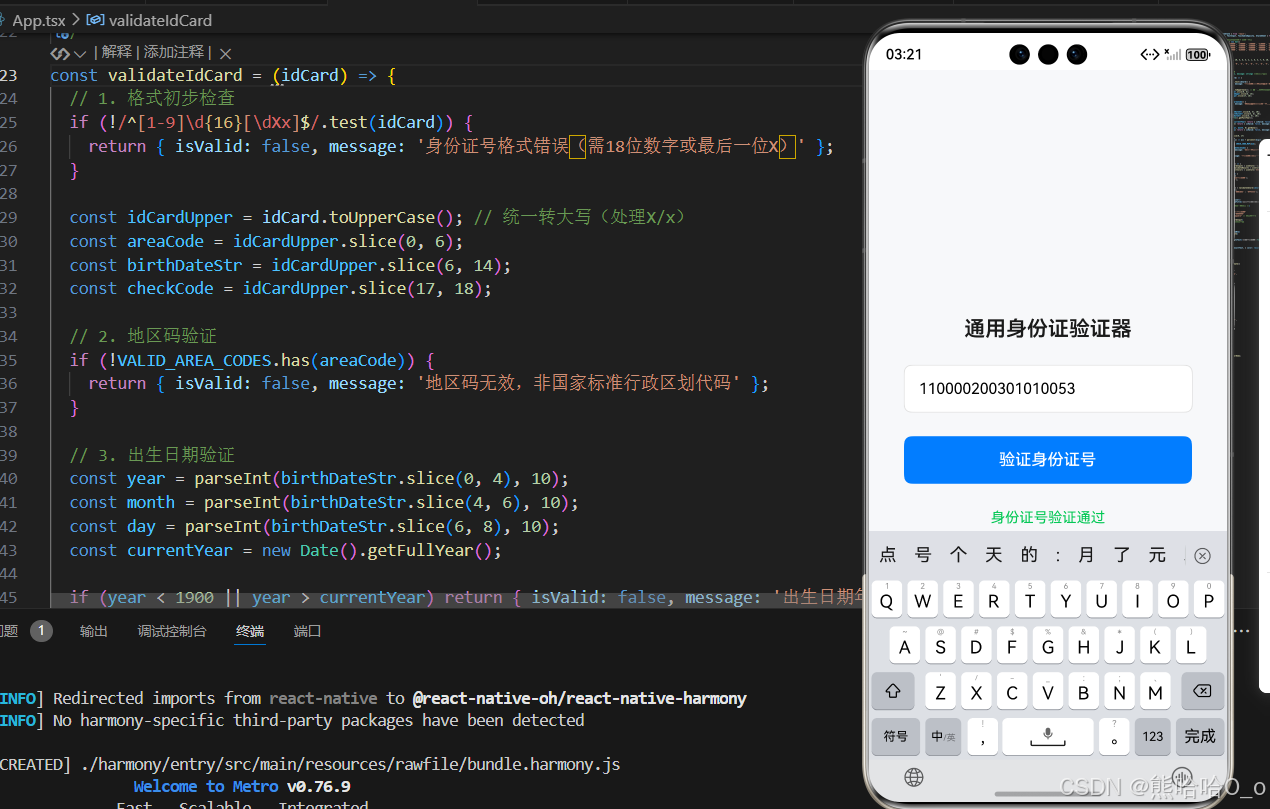The image size is (1270, 809).
Task: Click the validateIdCard breadcrumb symbol
Action: click(149, 19)
